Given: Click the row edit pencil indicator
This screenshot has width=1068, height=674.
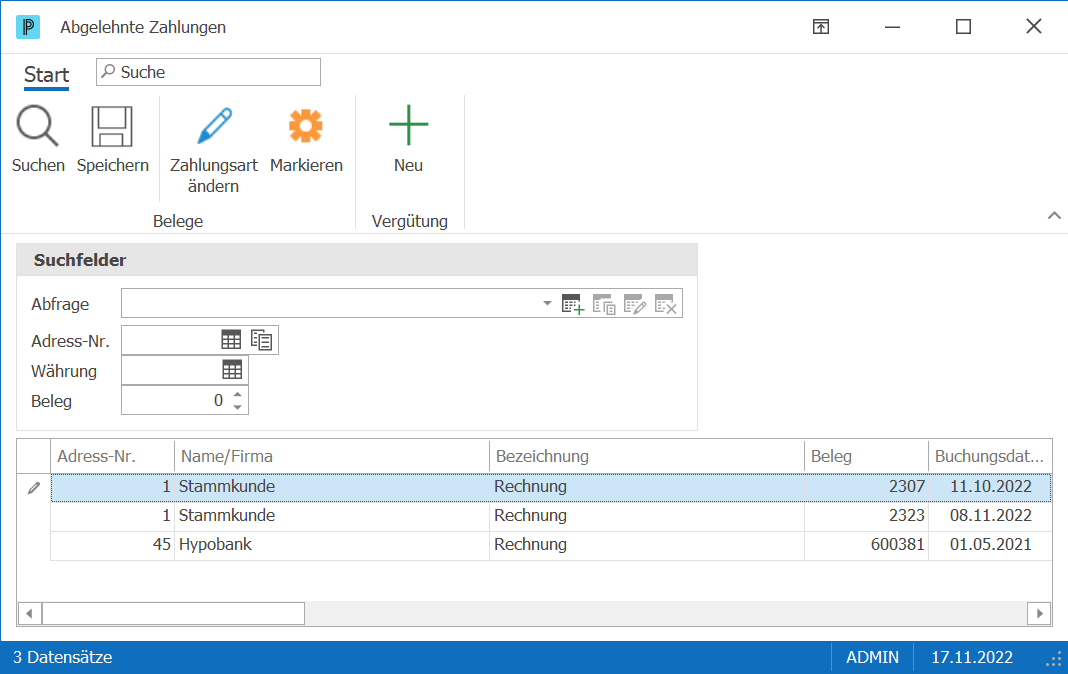Looking at the screenshot, I should click(x=33, y=488).
